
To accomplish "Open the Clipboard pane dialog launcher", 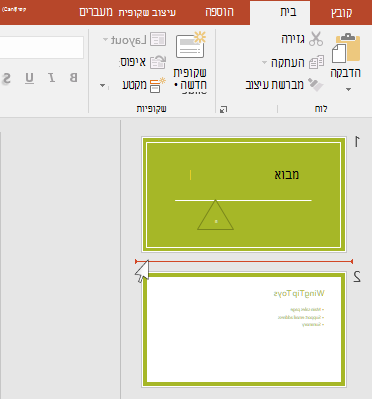I will tap(224, 109).
